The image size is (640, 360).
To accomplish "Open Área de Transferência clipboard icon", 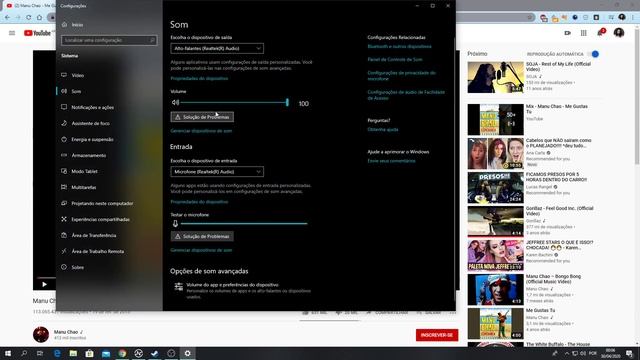I will [x=64, y=235].
